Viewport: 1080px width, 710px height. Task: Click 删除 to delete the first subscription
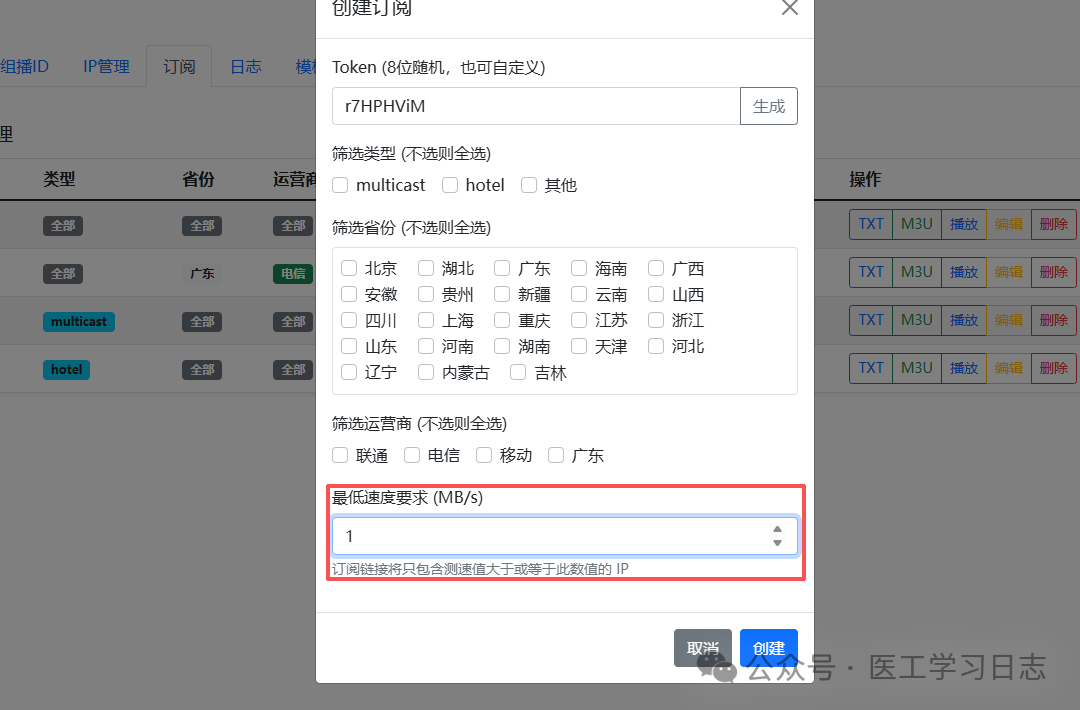click(x=1053, y=225)
